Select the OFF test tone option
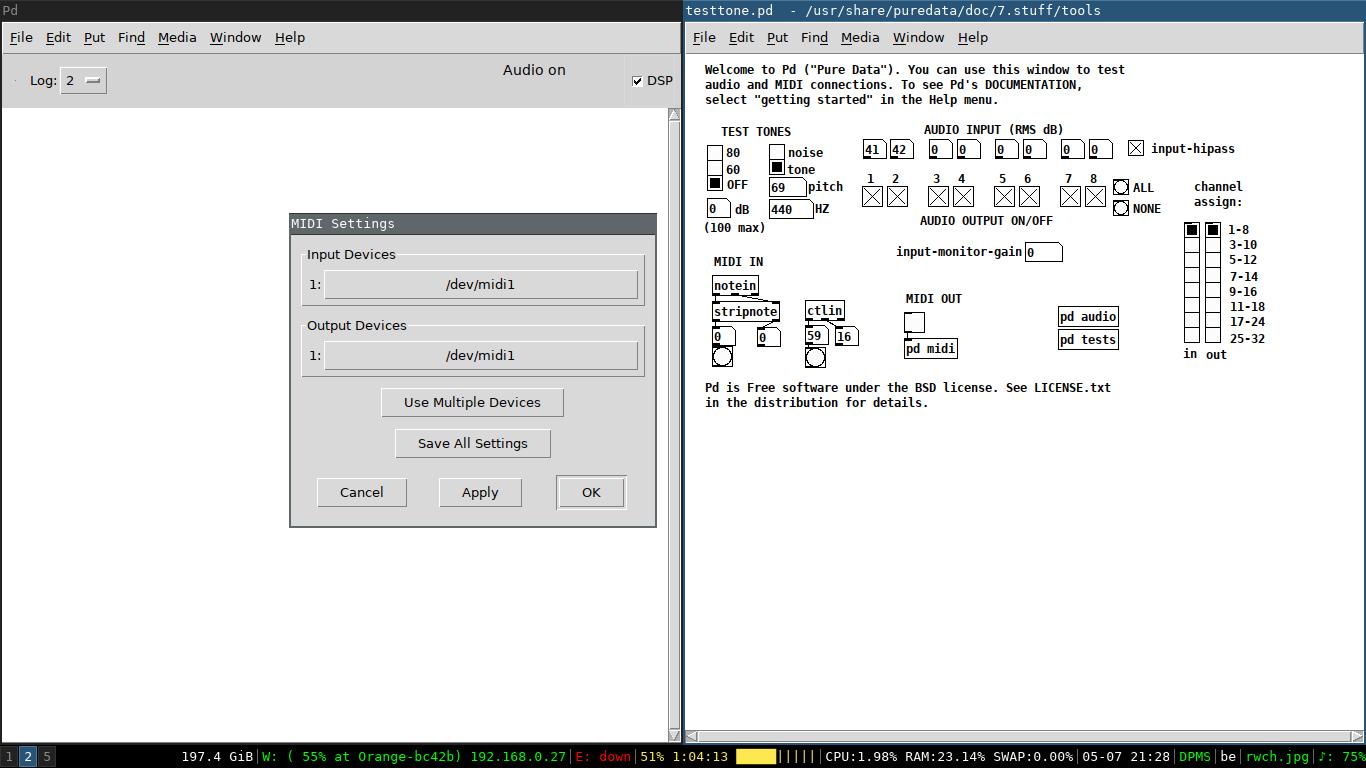The width and height of the screenshot is (1366, 768). click(715, 183)
